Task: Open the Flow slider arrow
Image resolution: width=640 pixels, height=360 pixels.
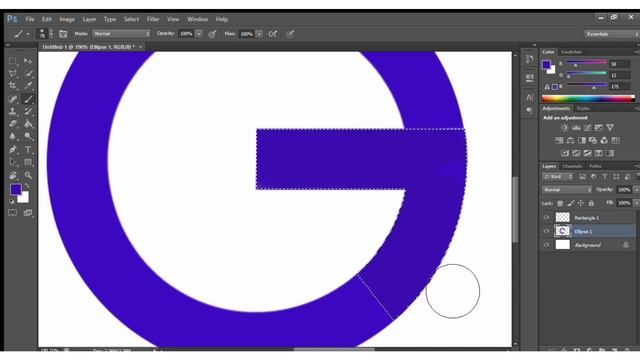Action: [x=259, y=34]
